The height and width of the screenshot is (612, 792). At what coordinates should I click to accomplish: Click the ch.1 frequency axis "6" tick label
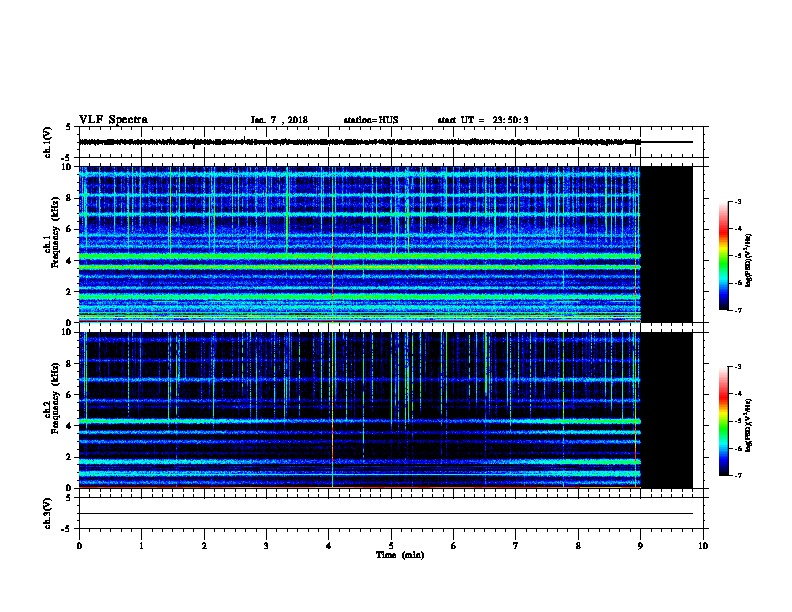[x=70, y=229]
